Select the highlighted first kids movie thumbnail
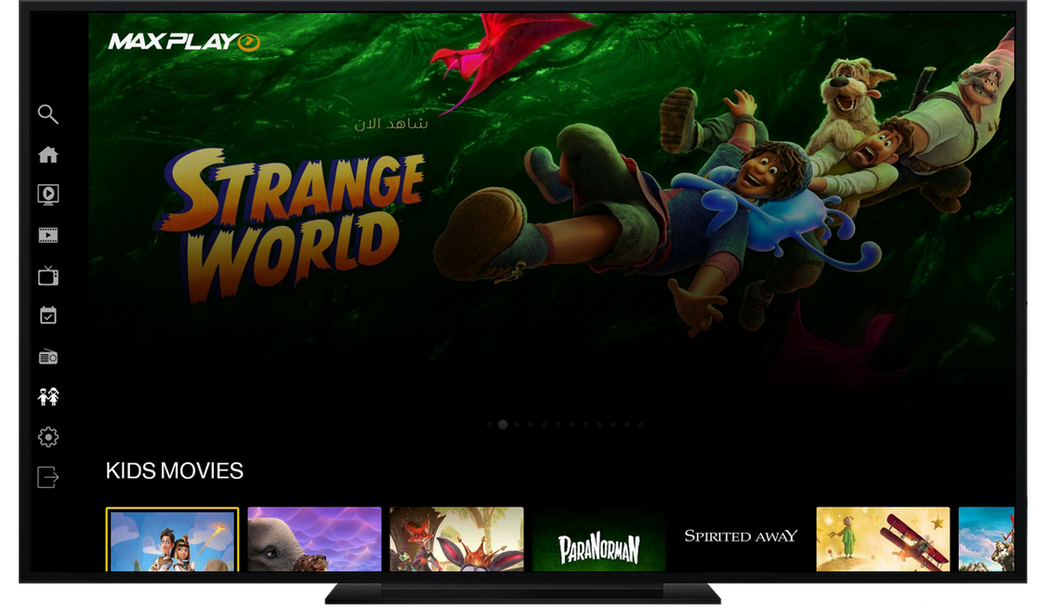The image size is (1052, 609). pos(172,539)
